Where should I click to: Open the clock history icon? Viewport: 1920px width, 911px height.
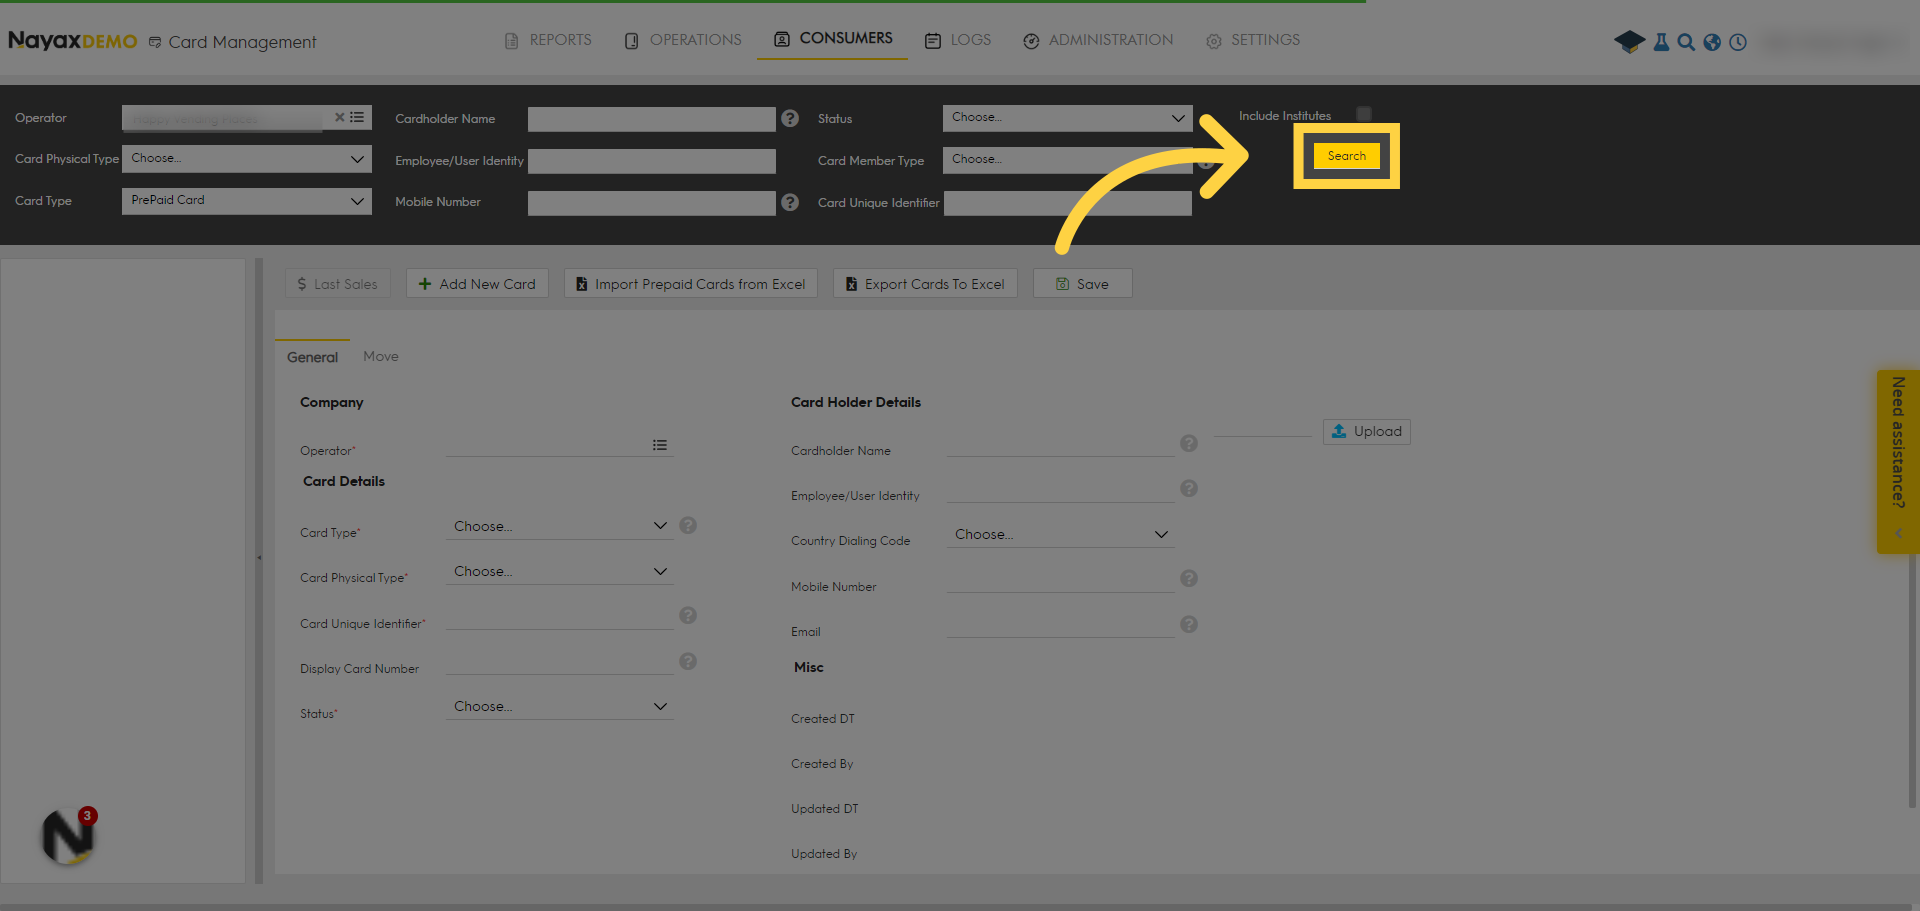pyautogui.click(x=1738, y=42)
